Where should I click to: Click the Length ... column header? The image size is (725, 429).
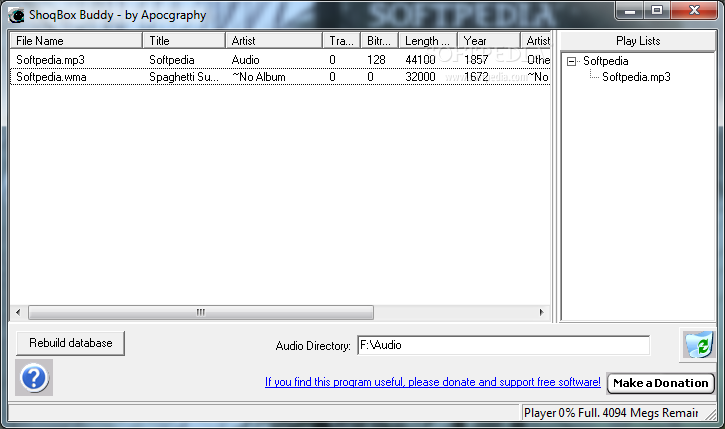tap(428, 41)
